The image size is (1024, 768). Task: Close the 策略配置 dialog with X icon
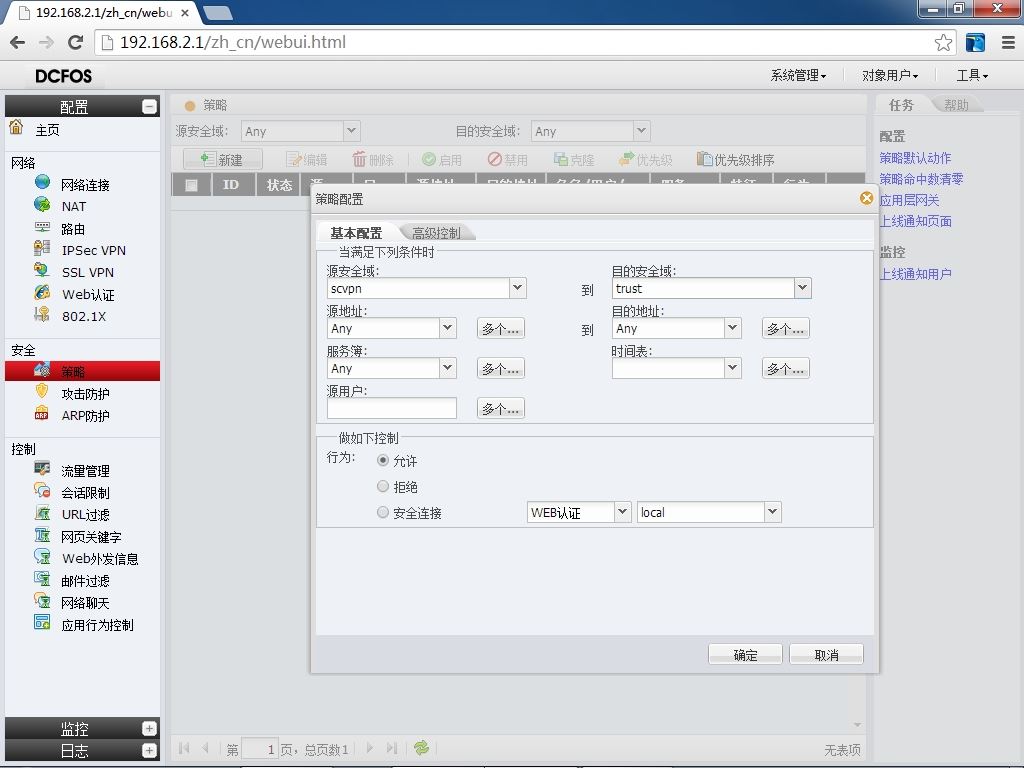pyautogui.click(x=866, y=198)
